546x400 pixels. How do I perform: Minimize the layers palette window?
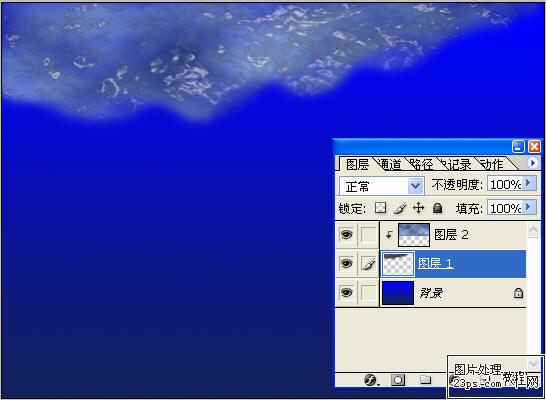[518, 147]
